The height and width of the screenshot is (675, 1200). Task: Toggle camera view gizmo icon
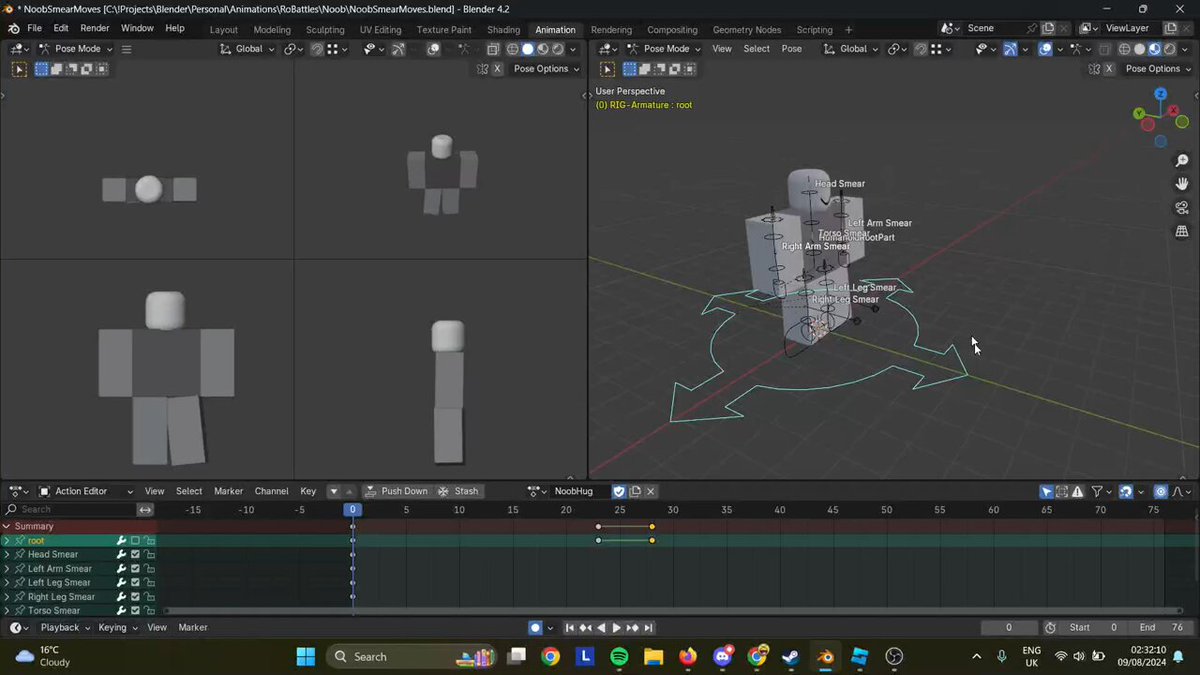pos(1182,208)
